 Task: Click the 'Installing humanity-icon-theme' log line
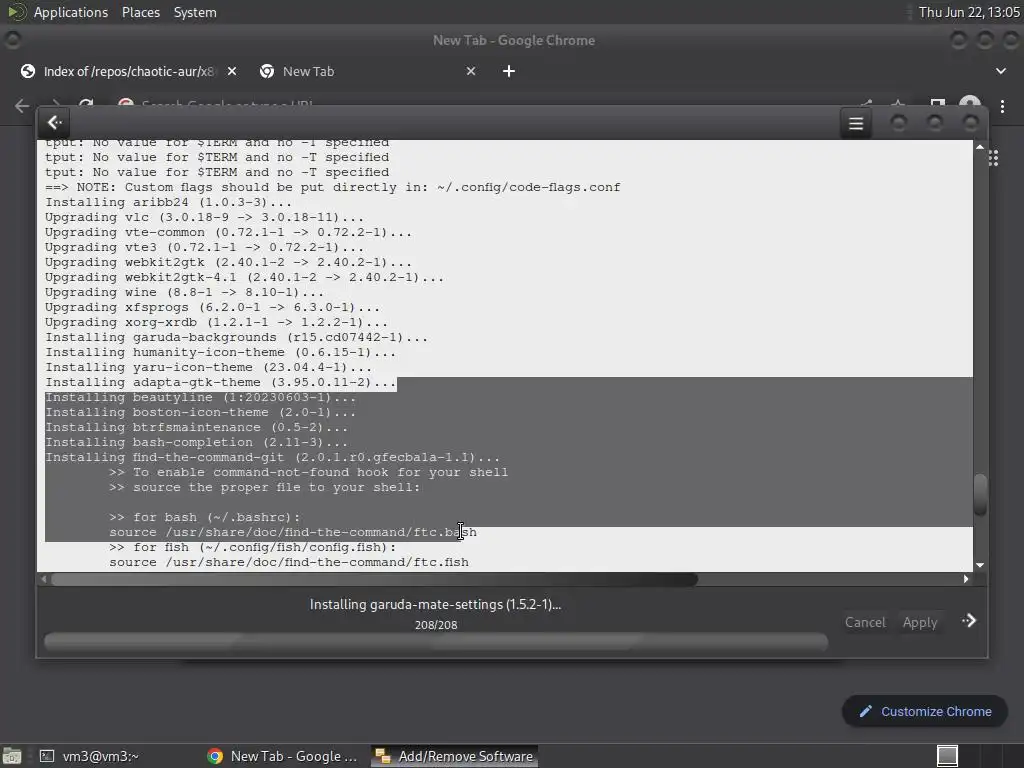click(220, 352)
